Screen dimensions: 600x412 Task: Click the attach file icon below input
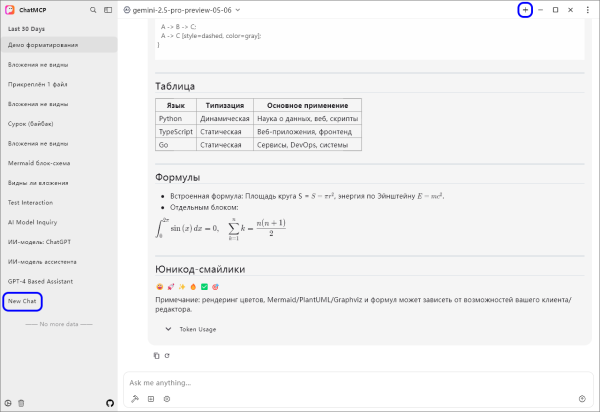(151, 398)
